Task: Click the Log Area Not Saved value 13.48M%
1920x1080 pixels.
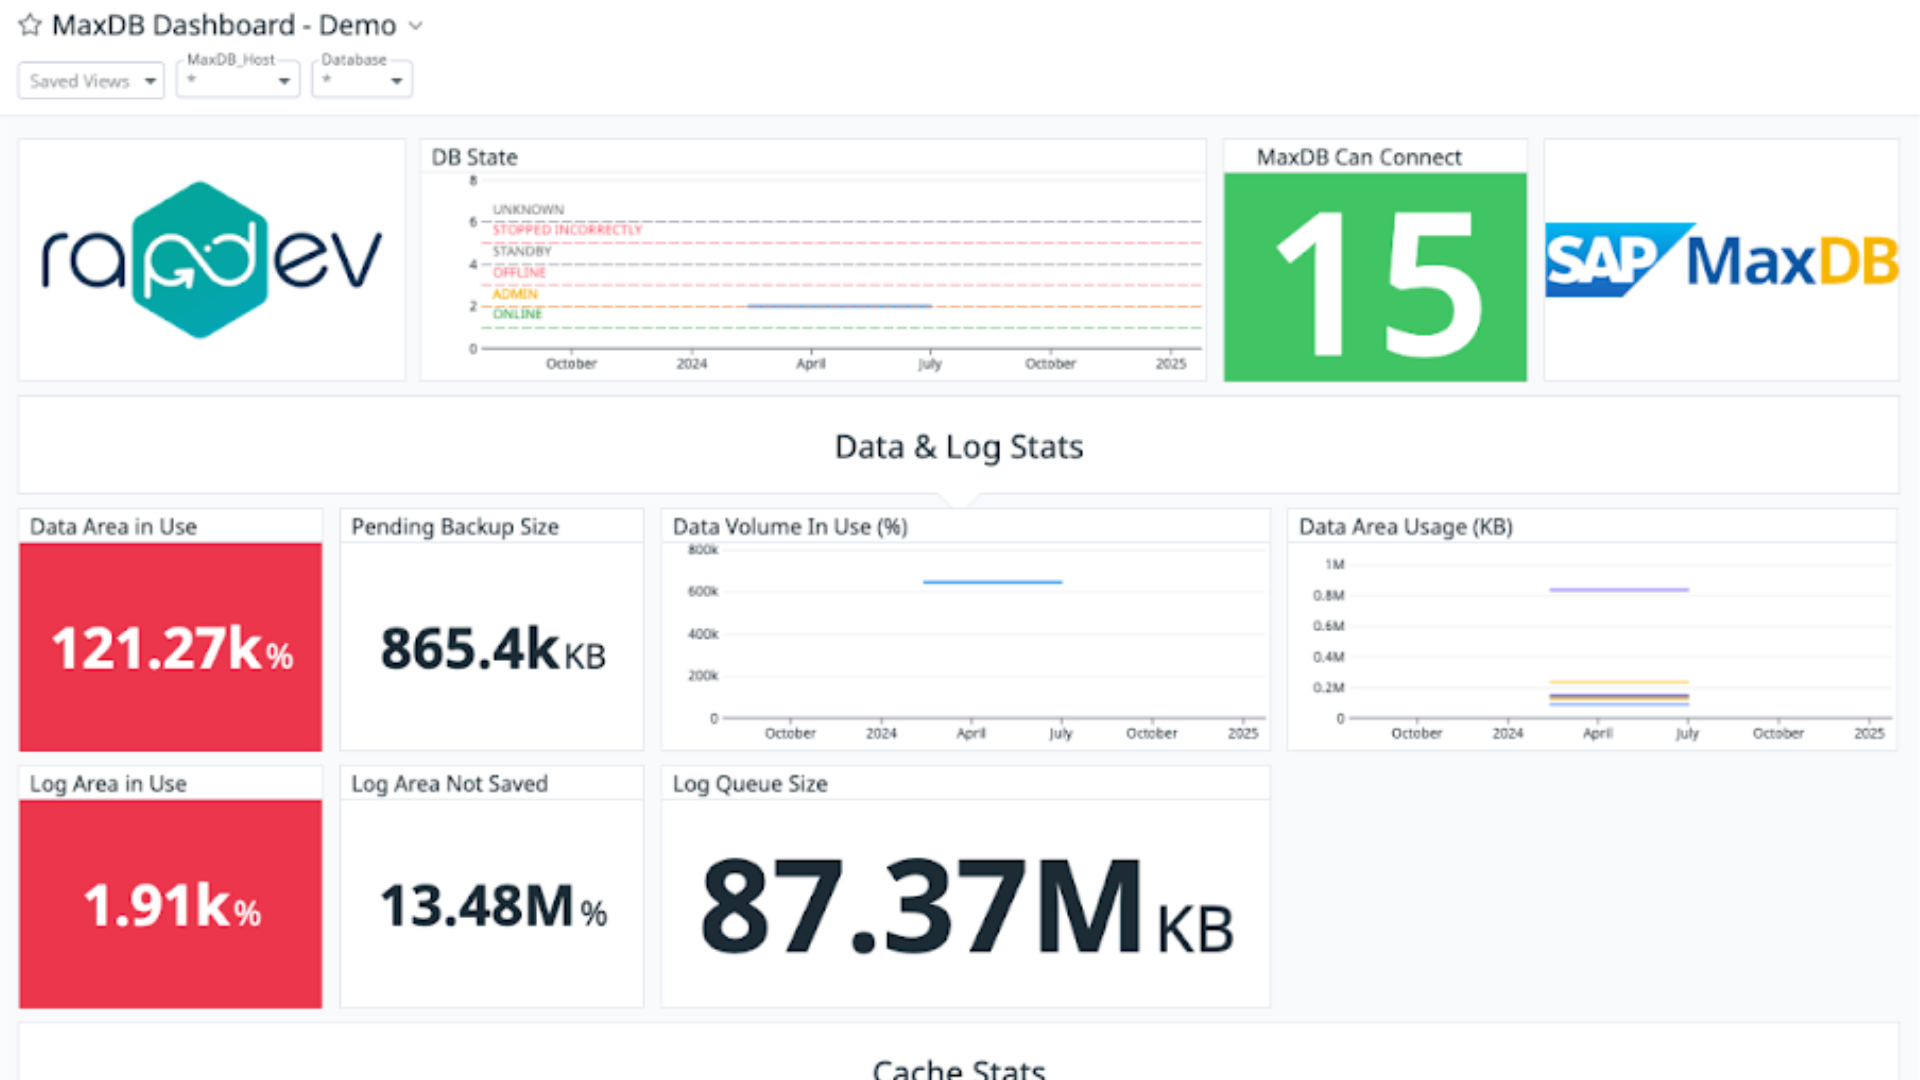Action: pyautogui.click(x=493, y=906)
